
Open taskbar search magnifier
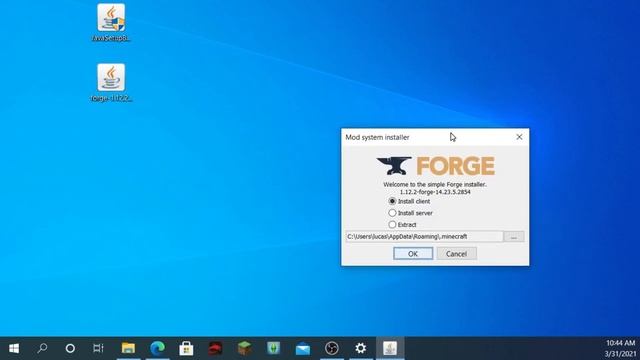point(42,348)
